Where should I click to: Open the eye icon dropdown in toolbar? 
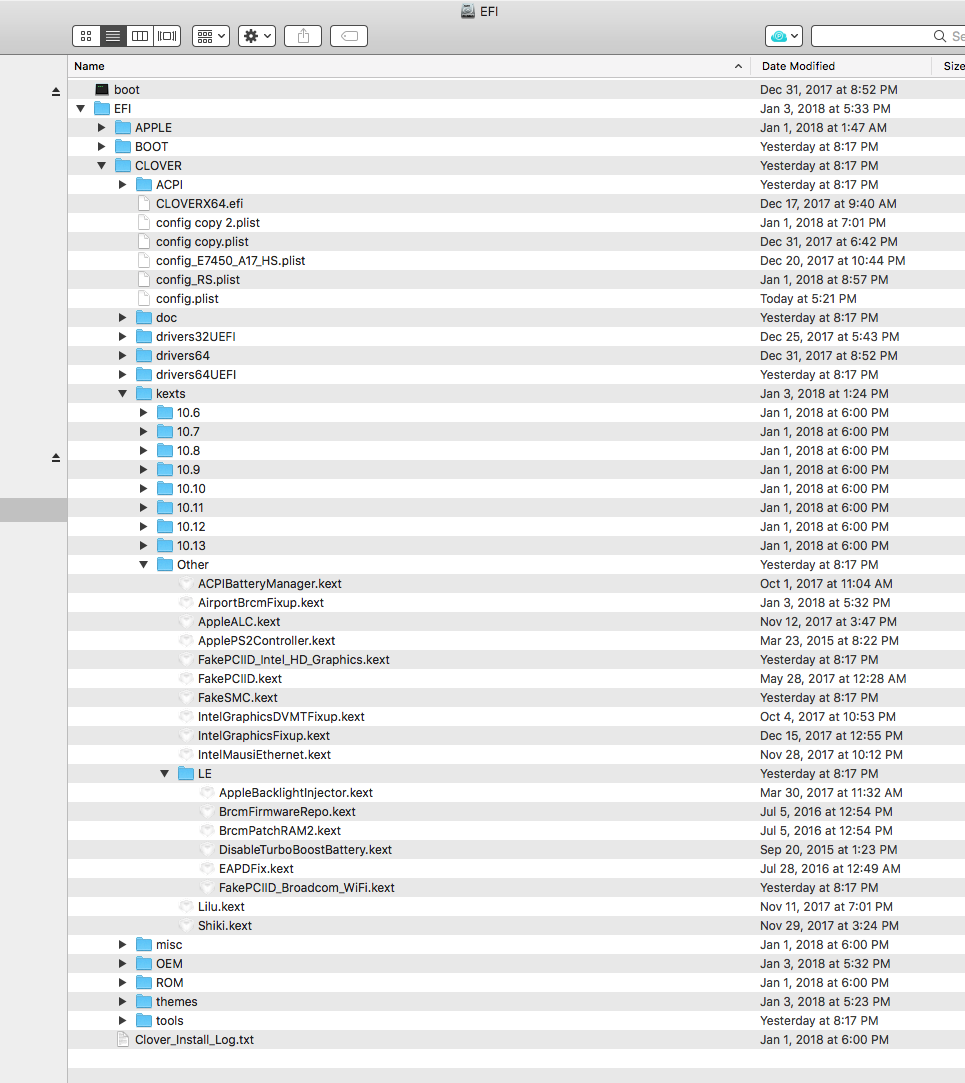point(783,36)
